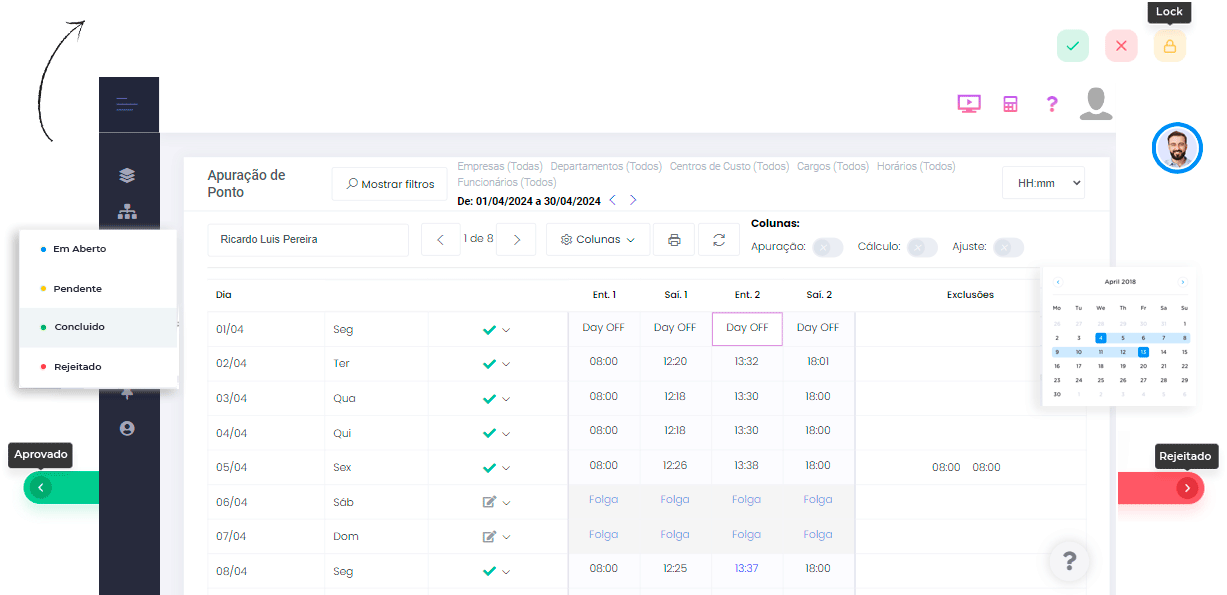Toggle the Ajuste column switch
The width and height of the screenshot is (1227, 595).
(x=1008, y=247)
